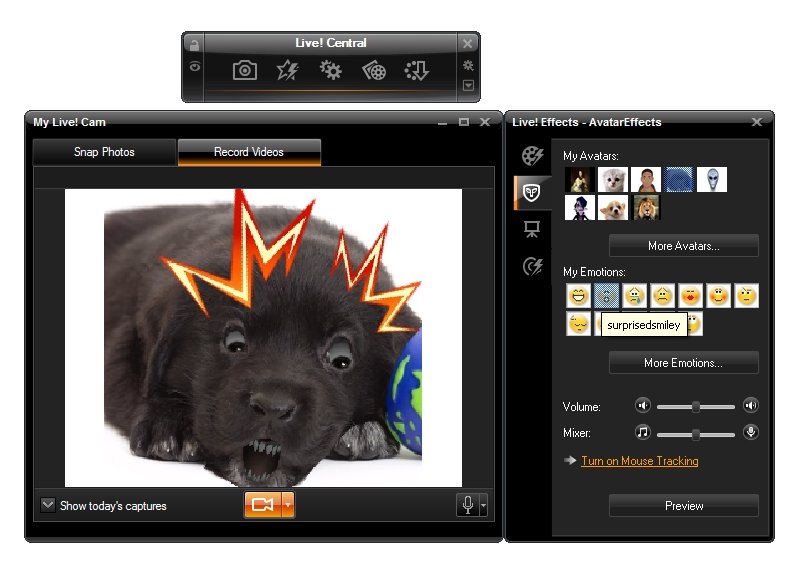Select the avatar mask effects sidebar icon
Viewport: 802px width, 572px height.
tap(532, 192)
